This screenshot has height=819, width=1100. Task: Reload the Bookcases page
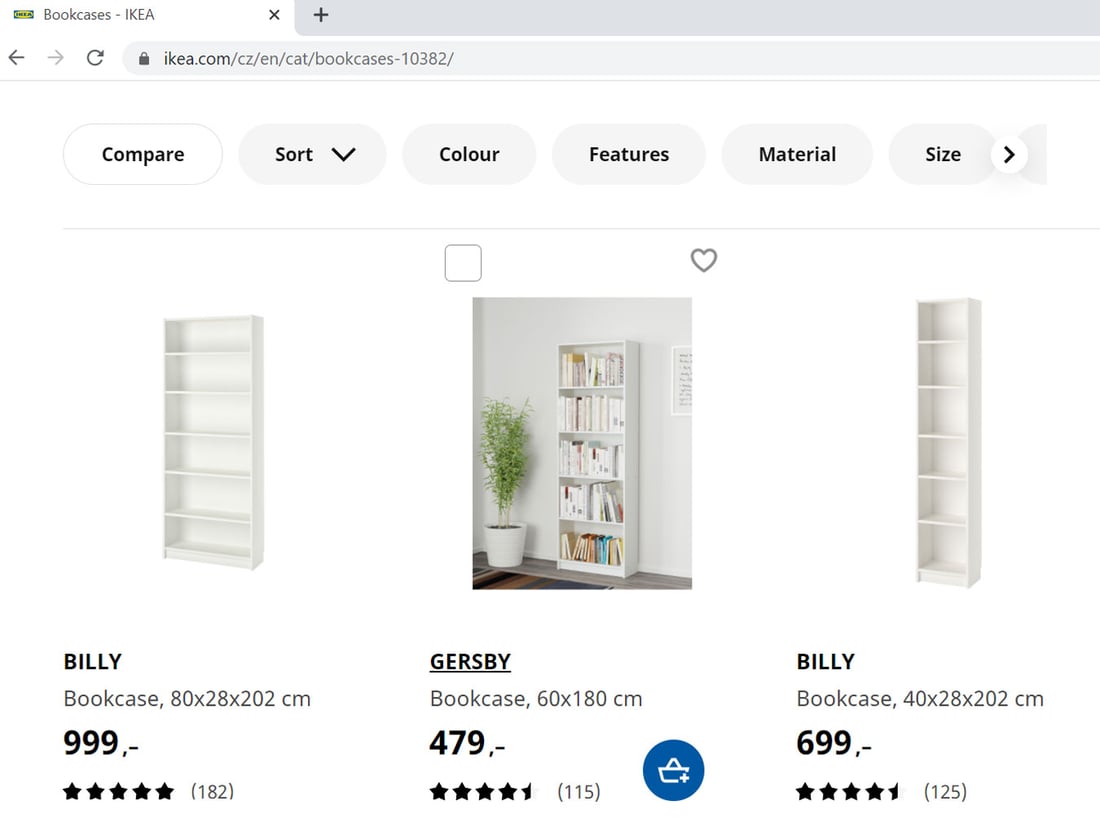(95, 57)
